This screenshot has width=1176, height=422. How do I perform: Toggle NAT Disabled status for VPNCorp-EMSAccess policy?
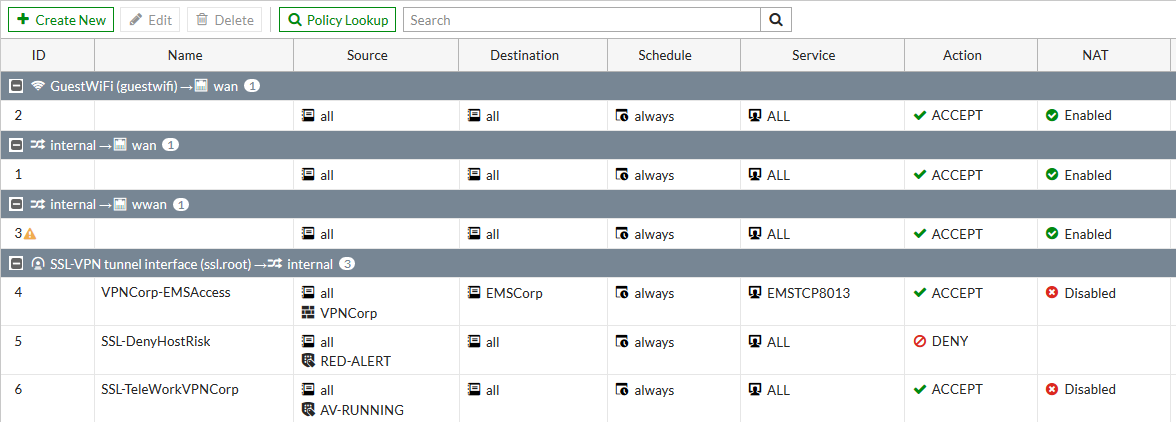(1052, 293)
